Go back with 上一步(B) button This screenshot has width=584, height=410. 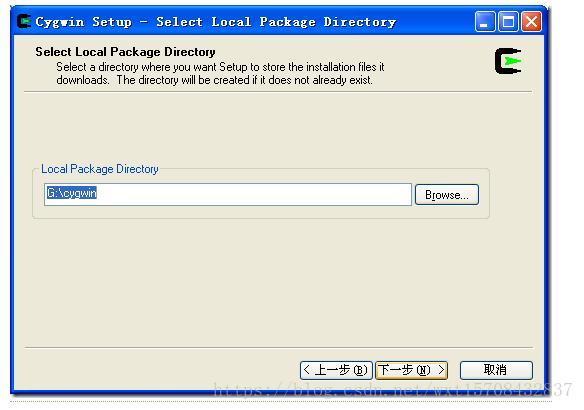click(336, 370)
